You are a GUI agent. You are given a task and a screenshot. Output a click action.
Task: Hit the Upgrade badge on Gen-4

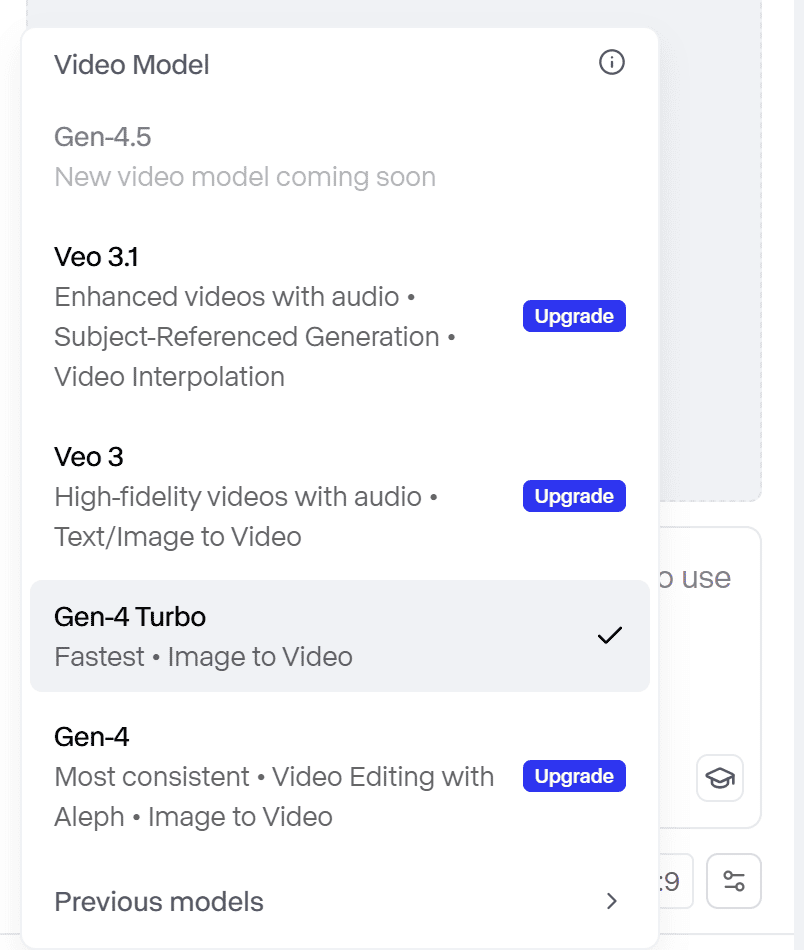pyautogui.click(x=574, y=777)
